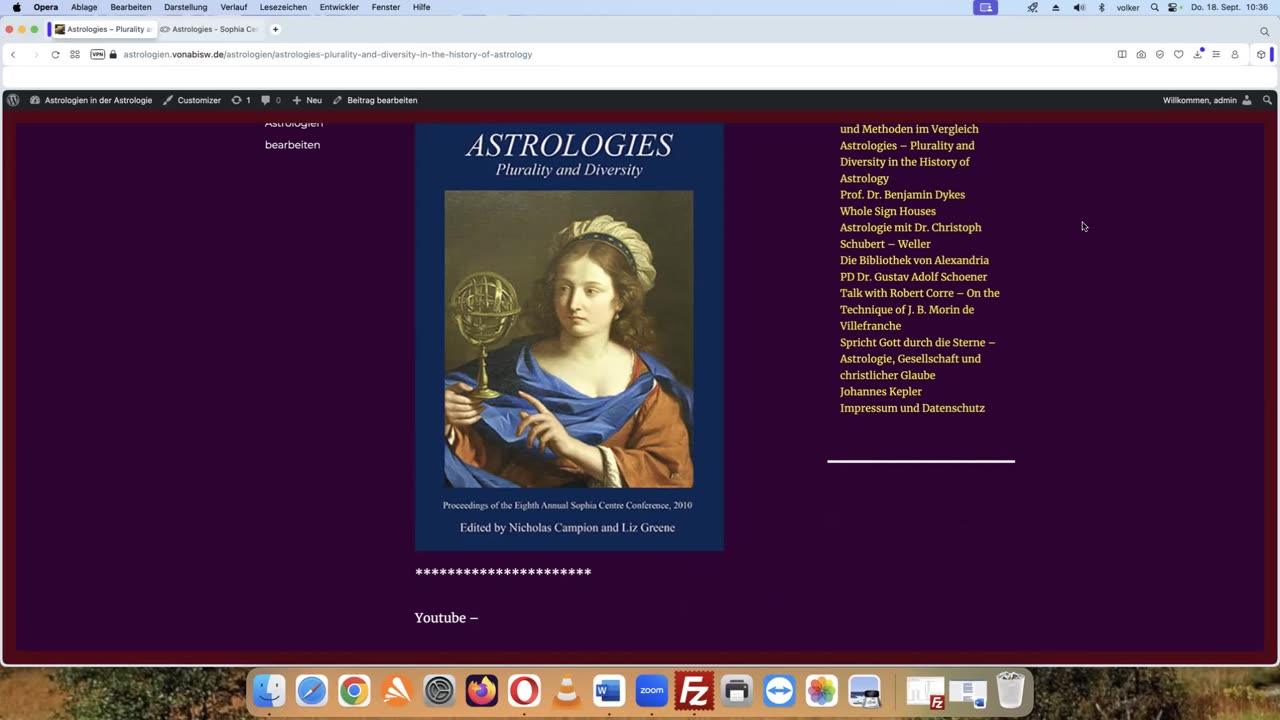
Task: Open Microsoft Word from the dock
Action: click(x=609, y=691)
